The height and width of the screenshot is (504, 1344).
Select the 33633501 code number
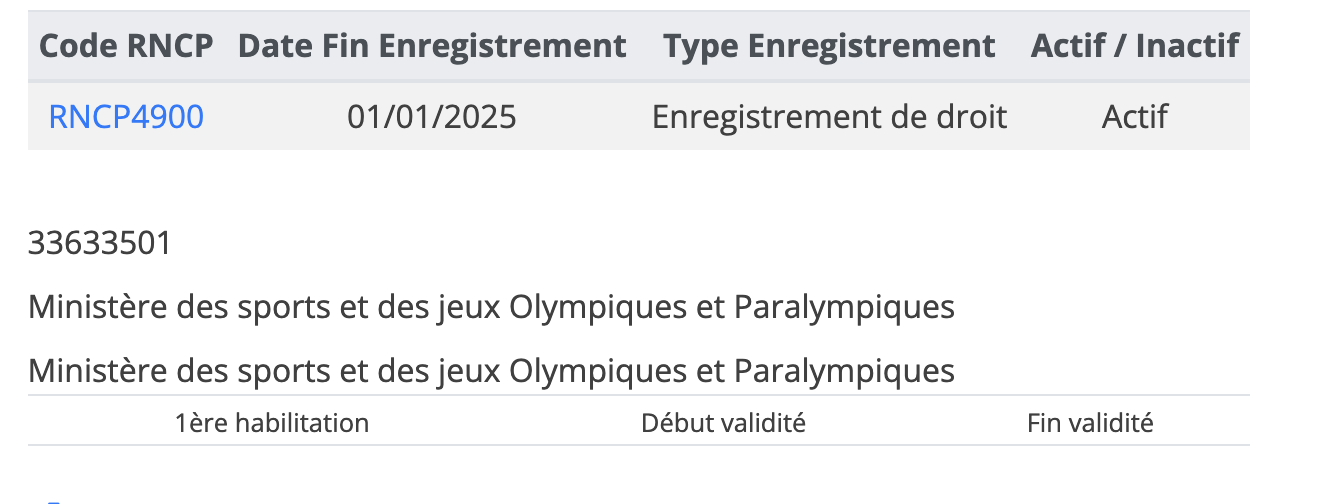point(100,243)
